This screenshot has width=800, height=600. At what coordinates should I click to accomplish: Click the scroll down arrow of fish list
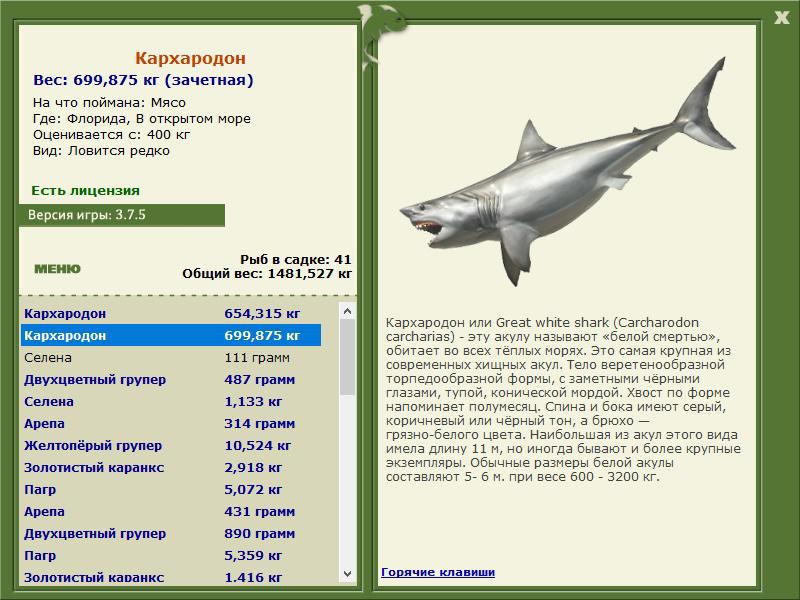347,573
